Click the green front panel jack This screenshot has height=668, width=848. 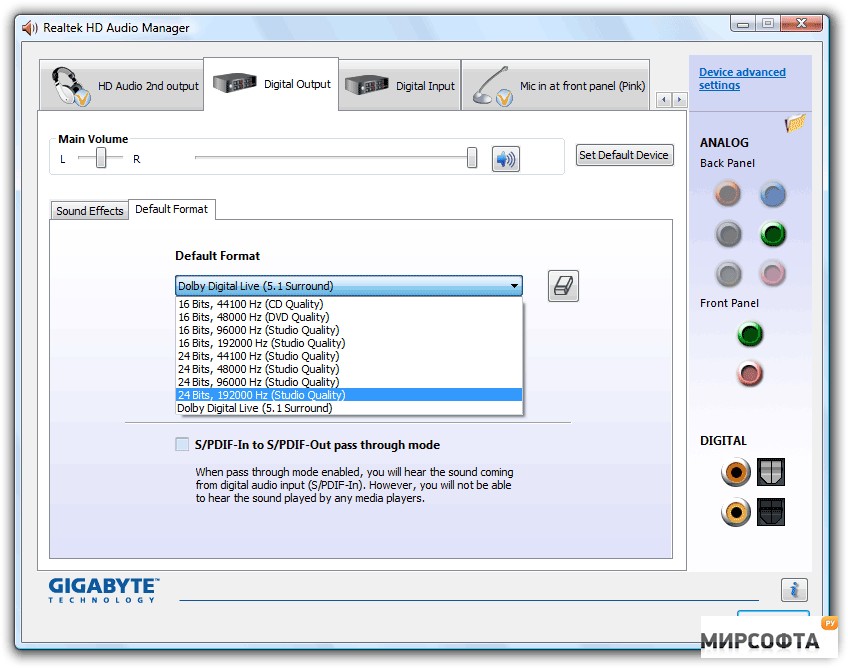click(750, 334)
